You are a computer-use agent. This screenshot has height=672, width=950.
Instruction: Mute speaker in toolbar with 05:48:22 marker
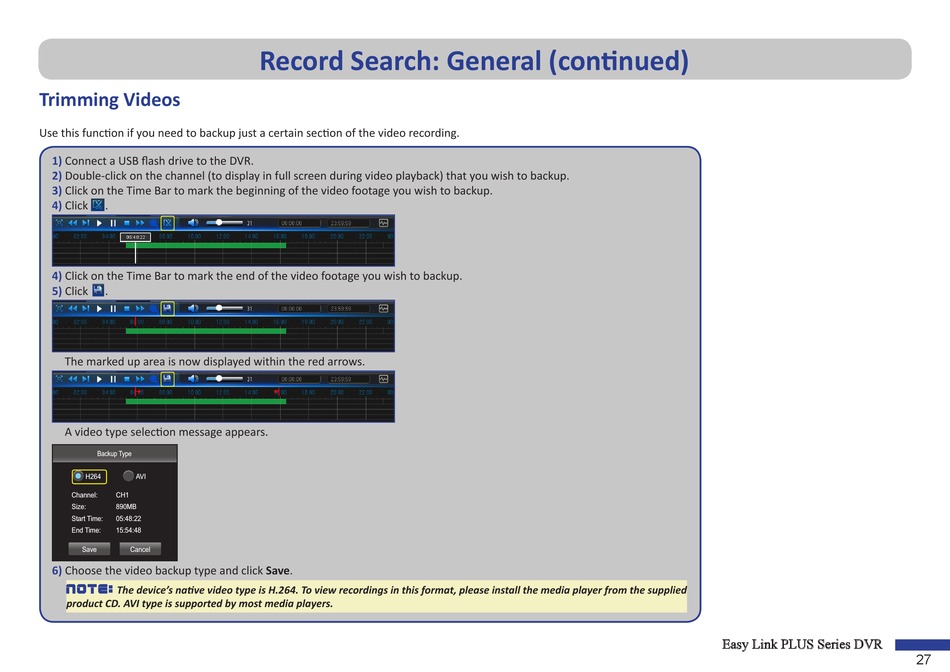coord(193,223)
